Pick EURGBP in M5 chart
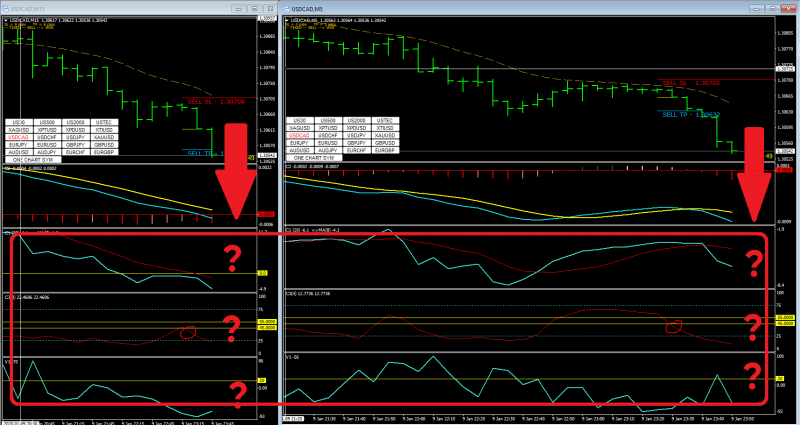This screenshot has height=425, width=800. [x=385, y=150]
